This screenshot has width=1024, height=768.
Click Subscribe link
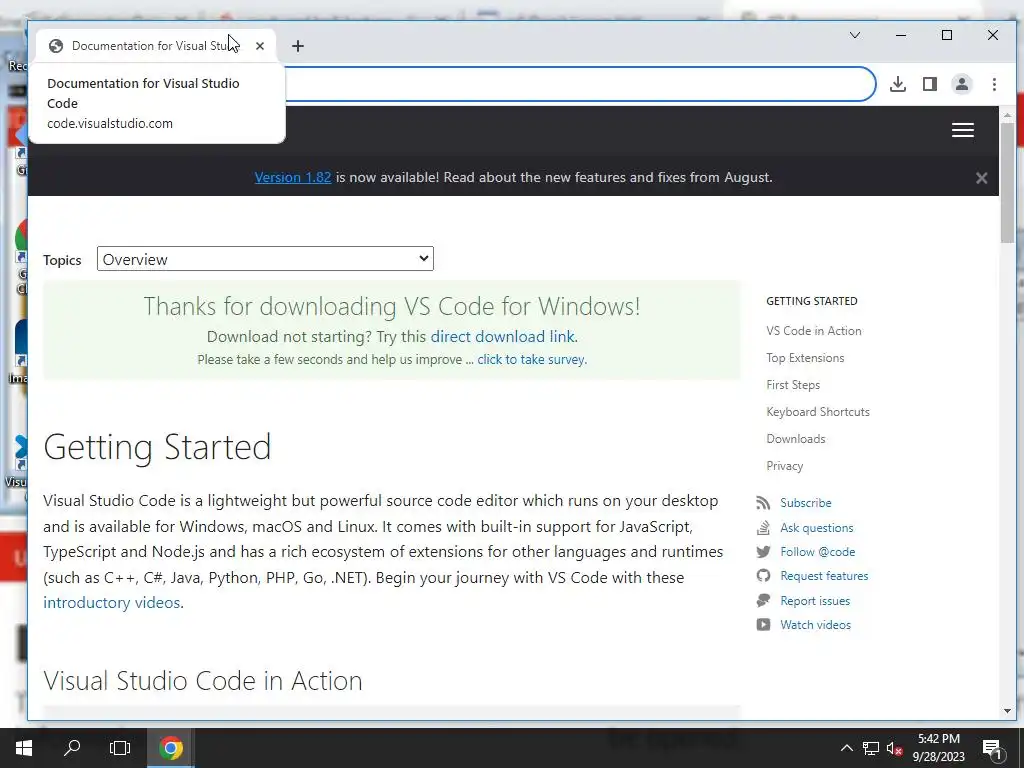tap(805, 503)
